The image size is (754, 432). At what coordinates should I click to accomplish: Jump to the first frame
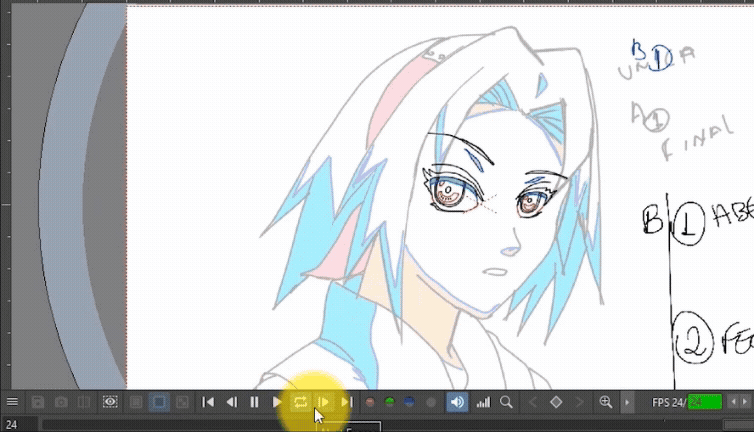pos(208,402)
